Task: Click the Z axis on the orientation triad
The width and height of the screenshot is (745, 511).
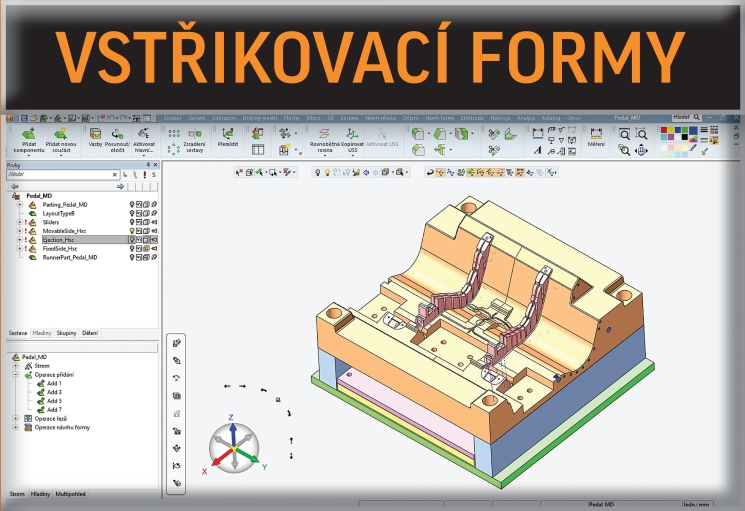Action: [232, 430]
